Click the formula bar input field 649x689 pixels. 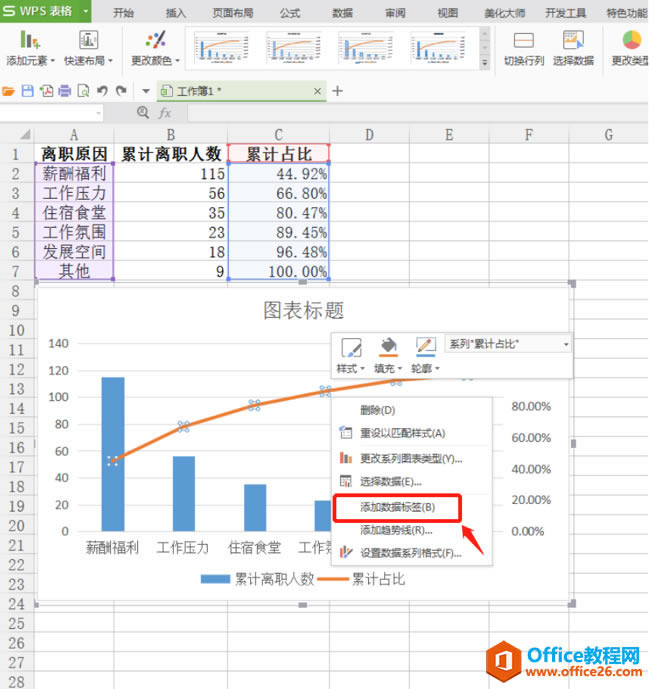point(417,113)
